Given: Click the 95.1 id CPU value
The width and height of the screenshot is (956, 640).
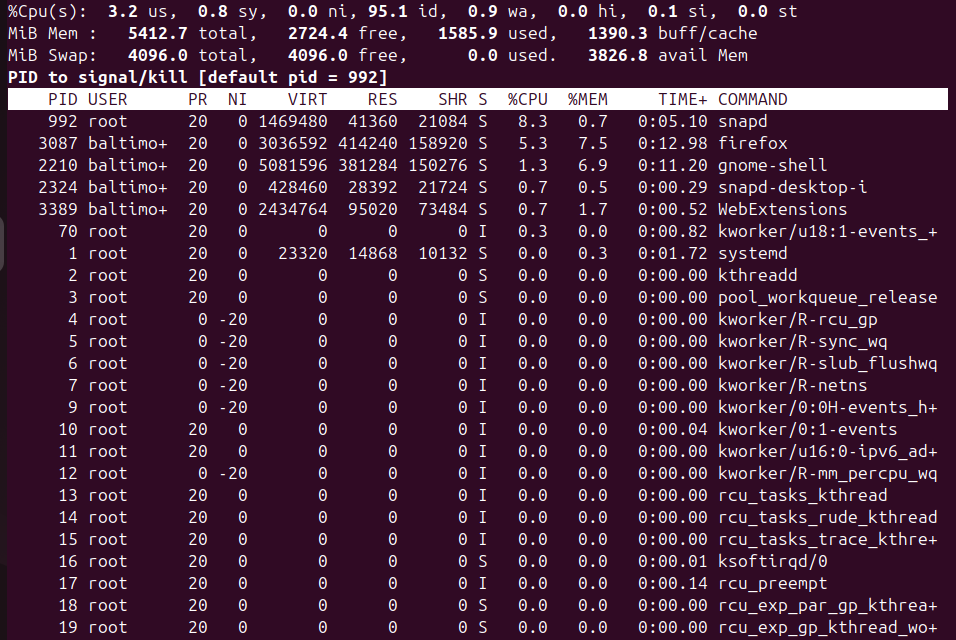Looking at the screenshot, I should click(x=387, y=11).
